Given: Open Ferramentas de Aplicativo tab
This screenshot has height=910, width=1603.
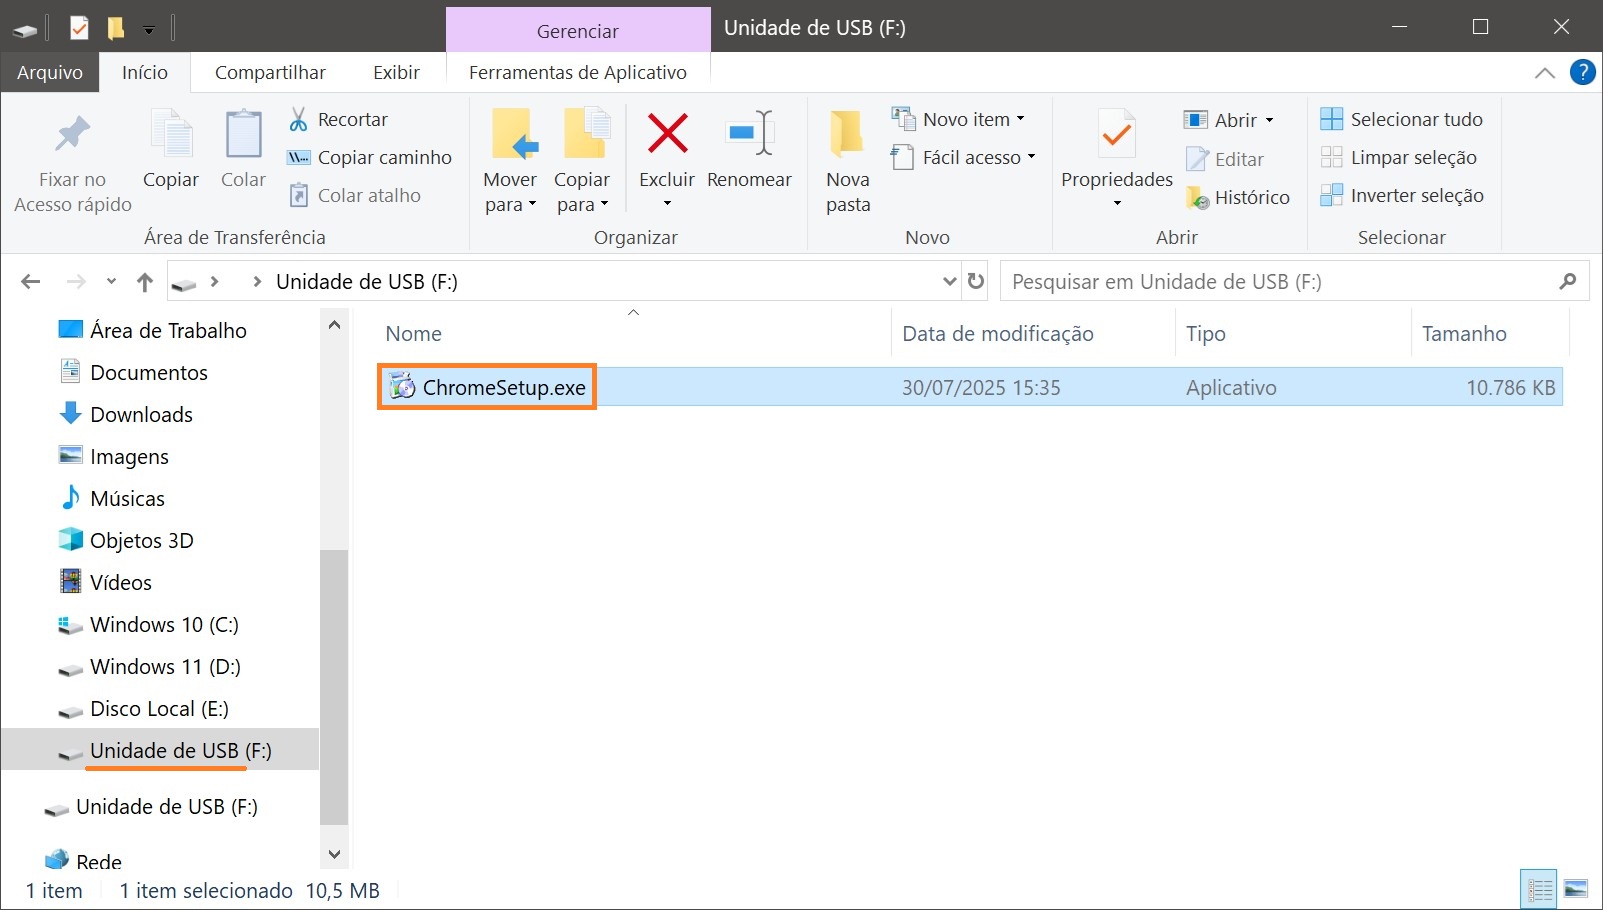Looking at the screenshot, I should pos(578,72).
